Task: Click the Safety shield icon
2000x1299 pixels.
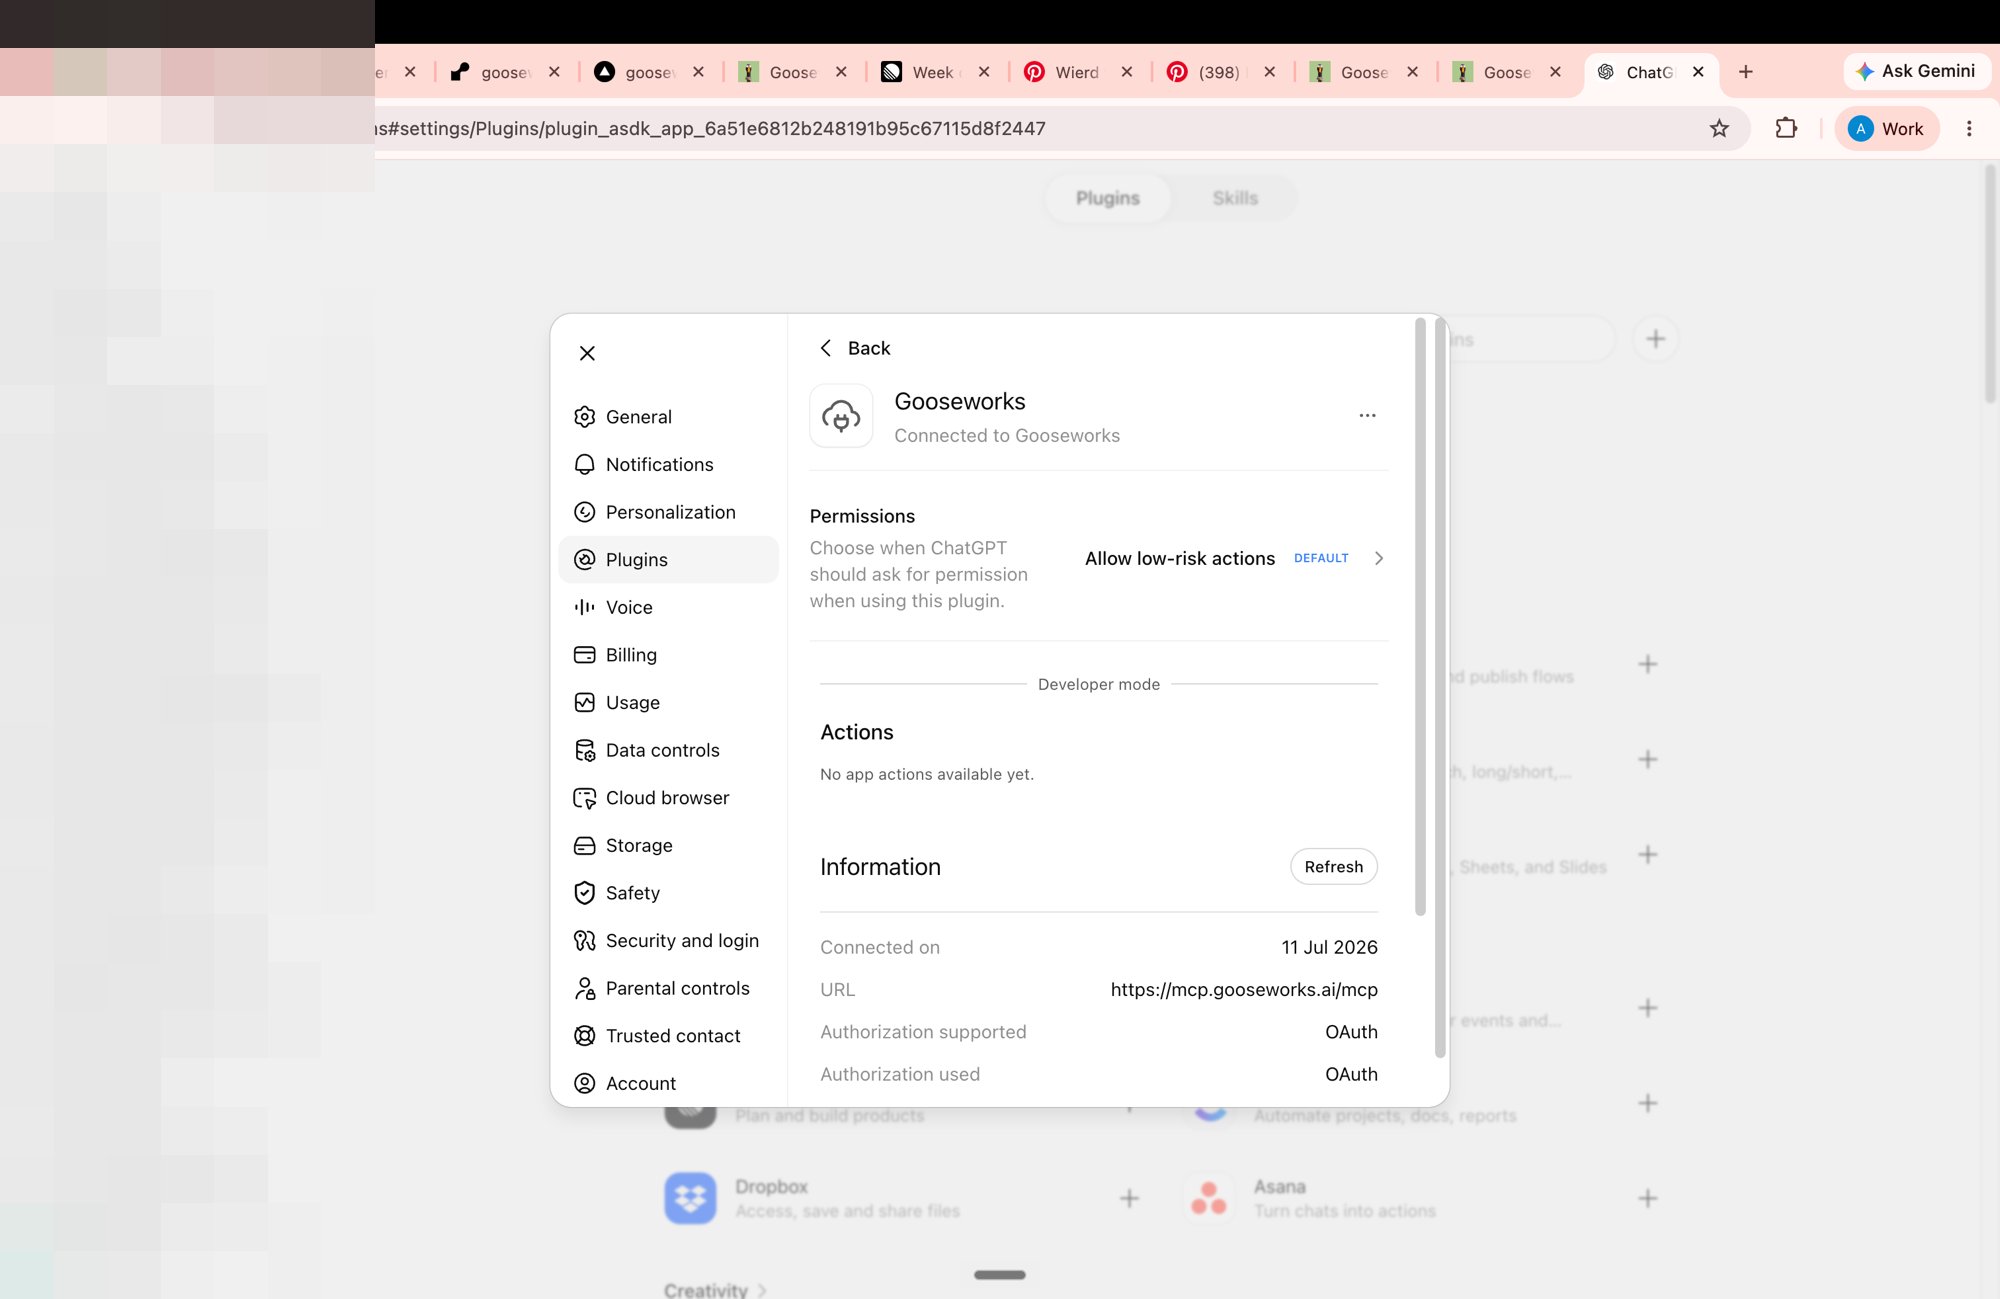Action: point(585,893)
